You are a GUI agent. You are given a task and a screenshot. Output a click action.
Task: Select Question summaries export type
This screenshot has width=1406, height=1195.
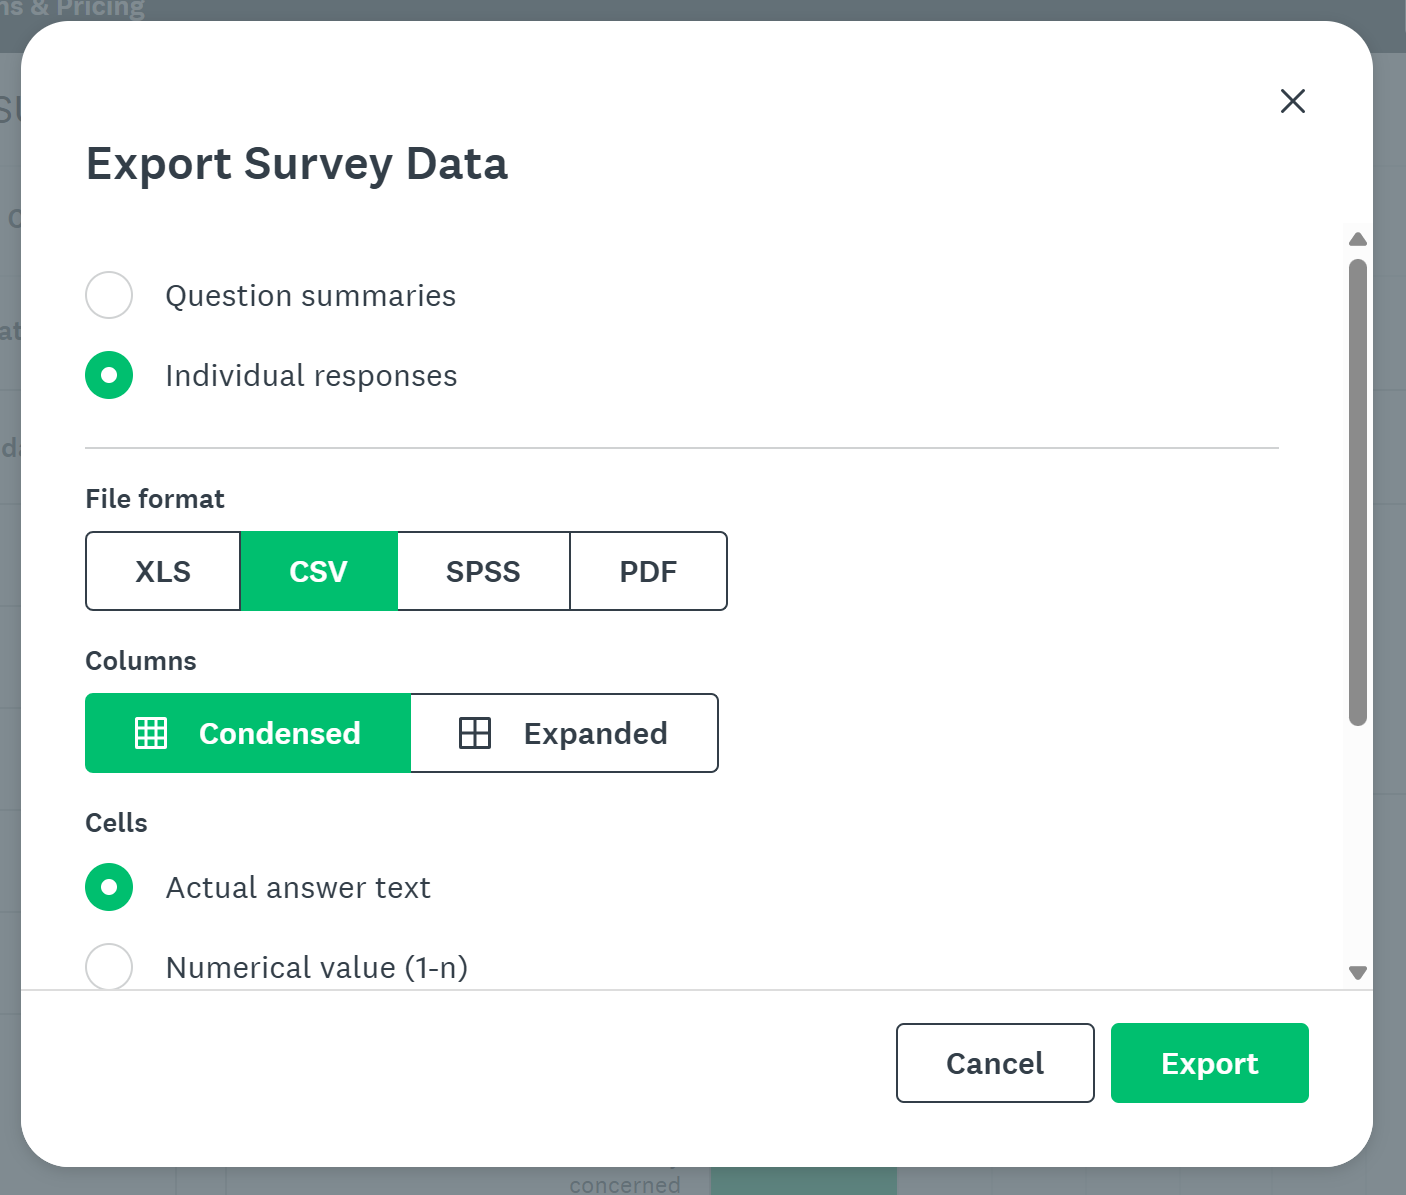point(109,295)
